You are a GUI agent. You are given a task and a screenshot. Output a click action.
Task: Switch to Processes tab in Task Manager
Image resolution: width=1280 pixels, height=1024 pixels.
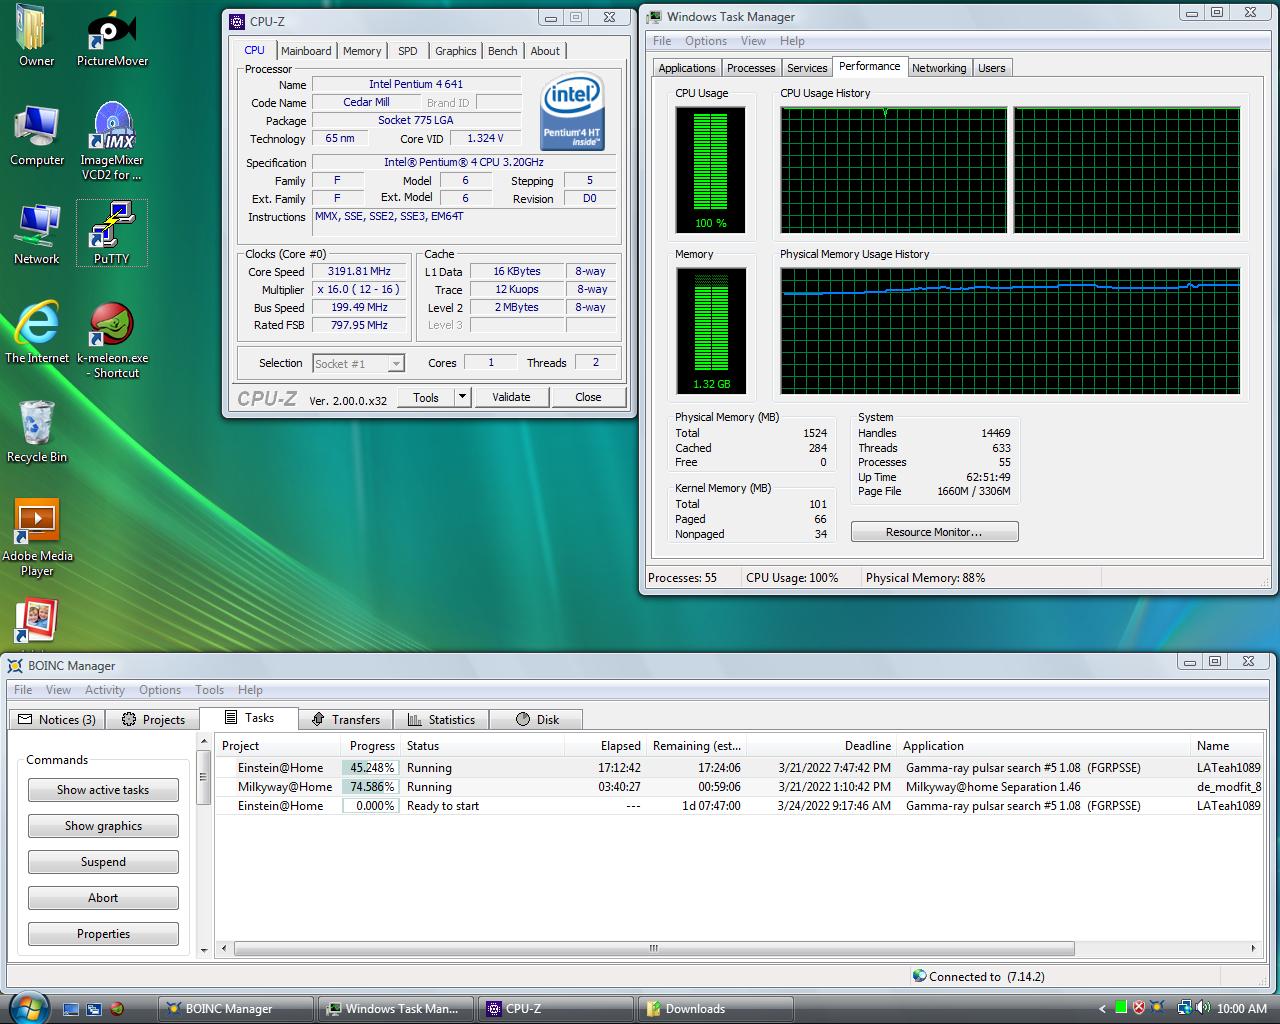pyautogui.click(x=751, y=68)
